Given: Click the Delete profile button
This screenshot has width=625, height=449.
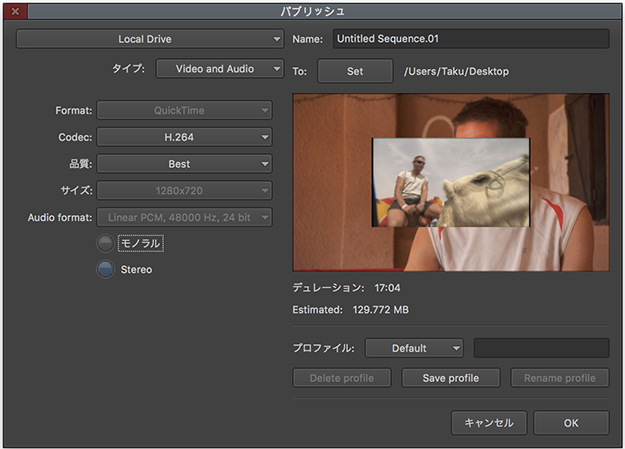Looking at the screenshot, I should coord(341,378).
